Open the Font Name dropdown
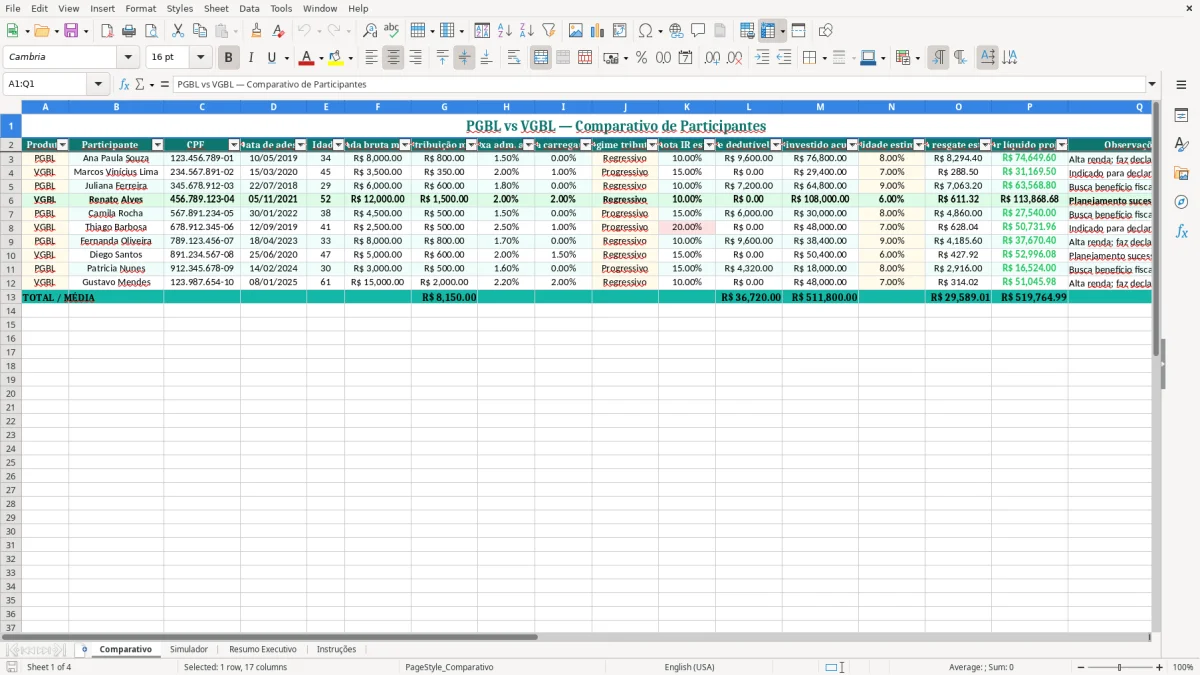 (x=127, y=58)
